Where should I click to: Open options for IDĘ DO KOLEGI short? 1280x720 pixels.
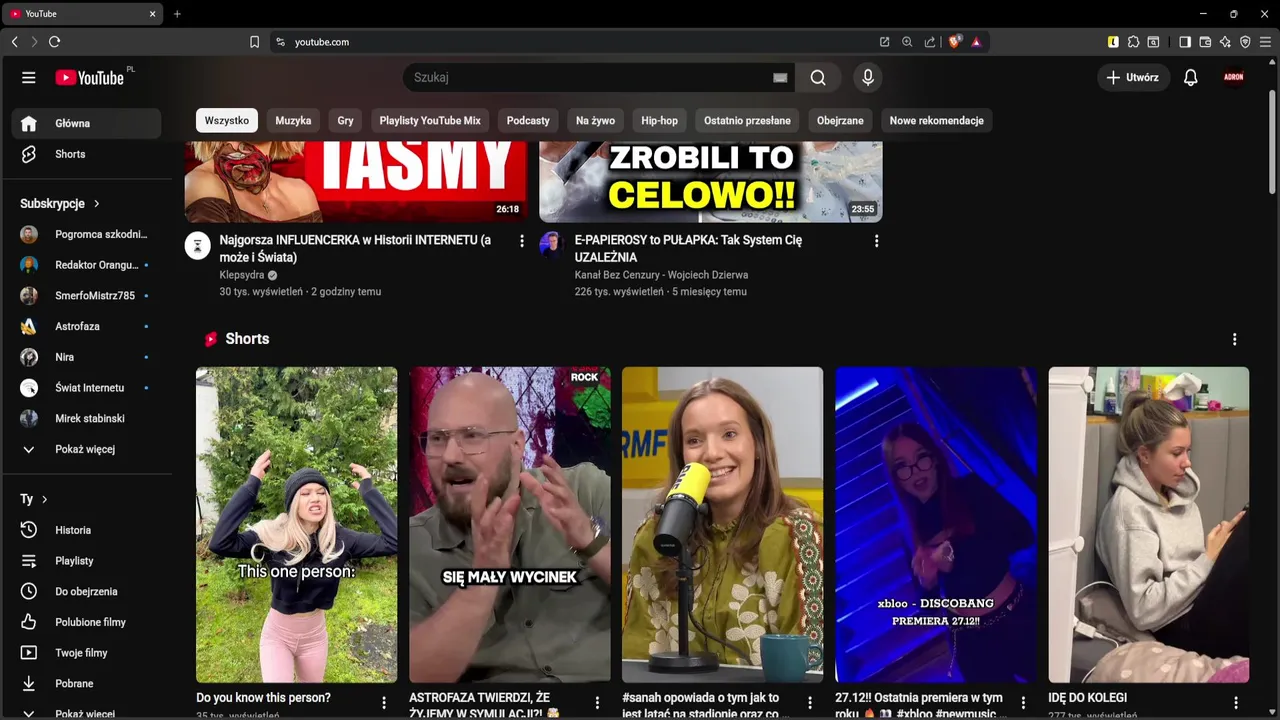click(1236, 703)
